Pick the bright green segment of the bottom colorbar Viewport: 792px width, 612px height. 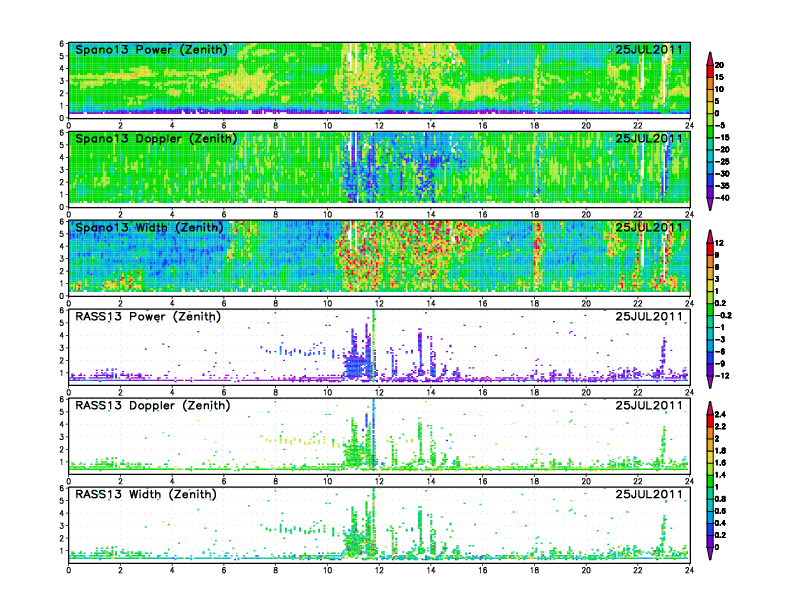710,481
